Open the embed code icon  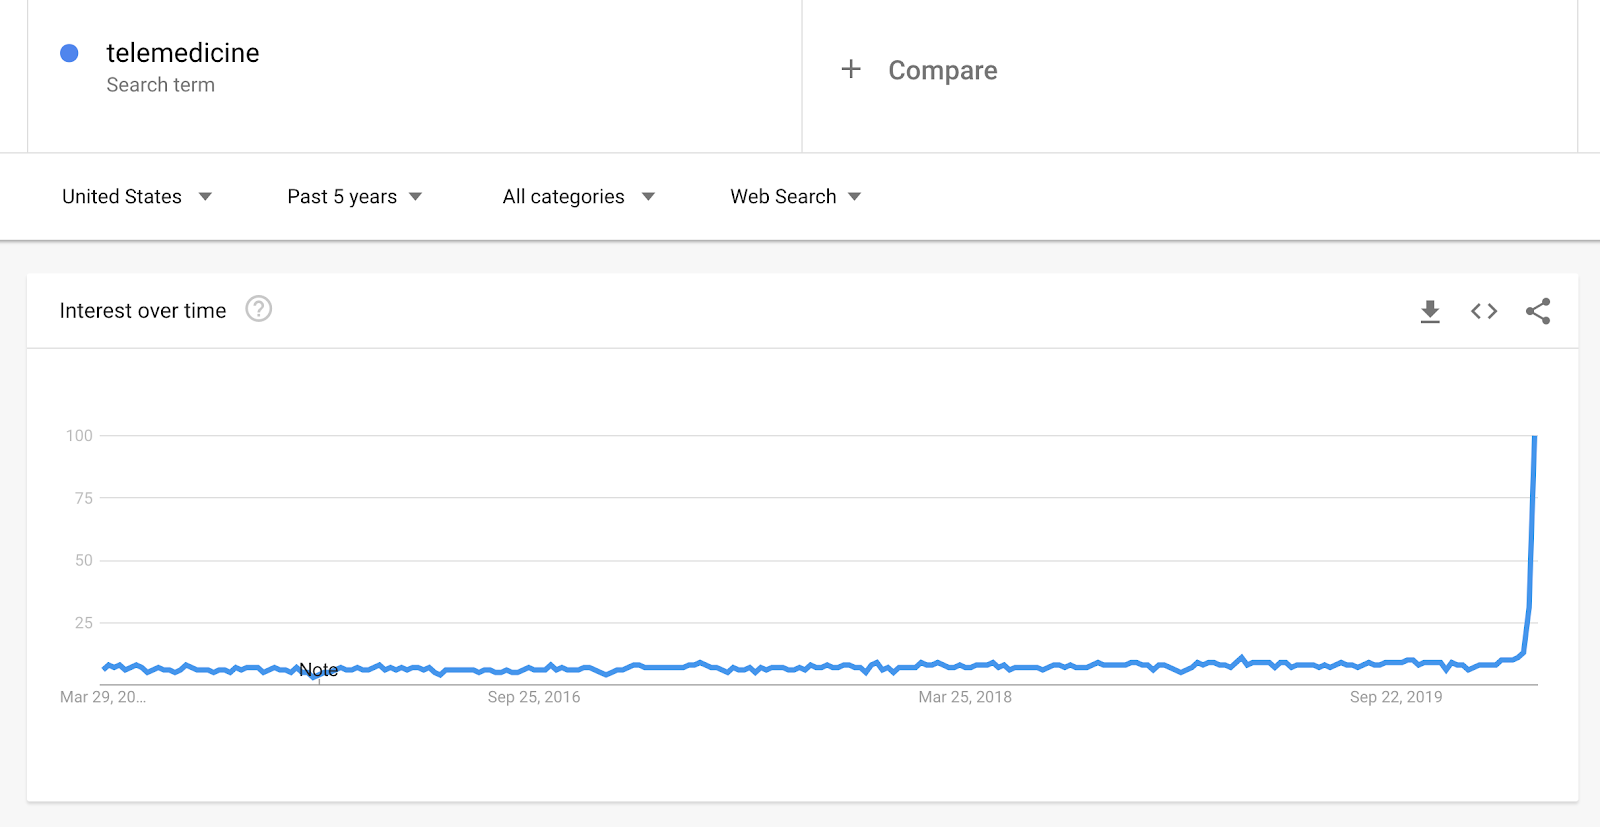tap(1484, 311)
